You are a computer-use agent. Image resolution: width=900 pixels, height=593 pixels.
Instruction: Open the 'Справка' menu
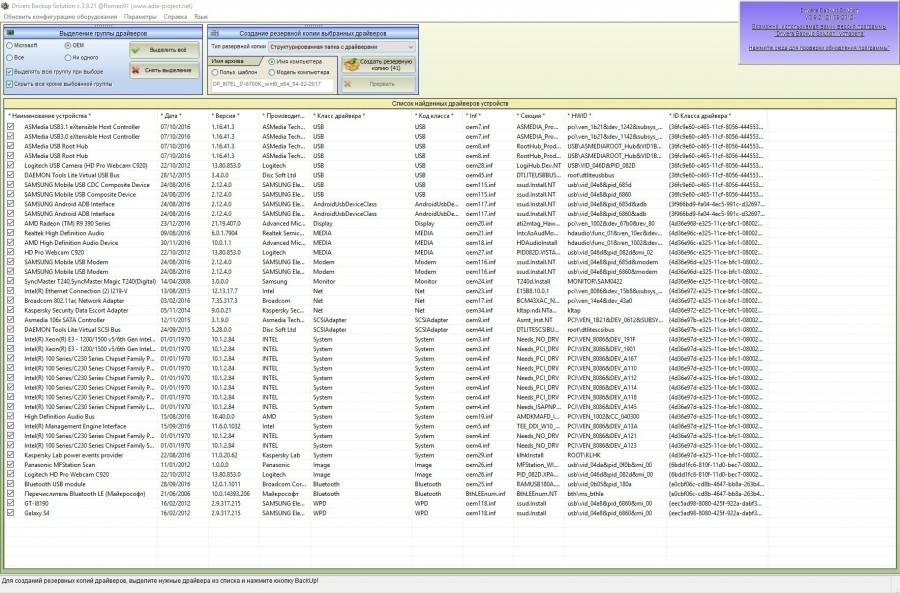(175, 17)
